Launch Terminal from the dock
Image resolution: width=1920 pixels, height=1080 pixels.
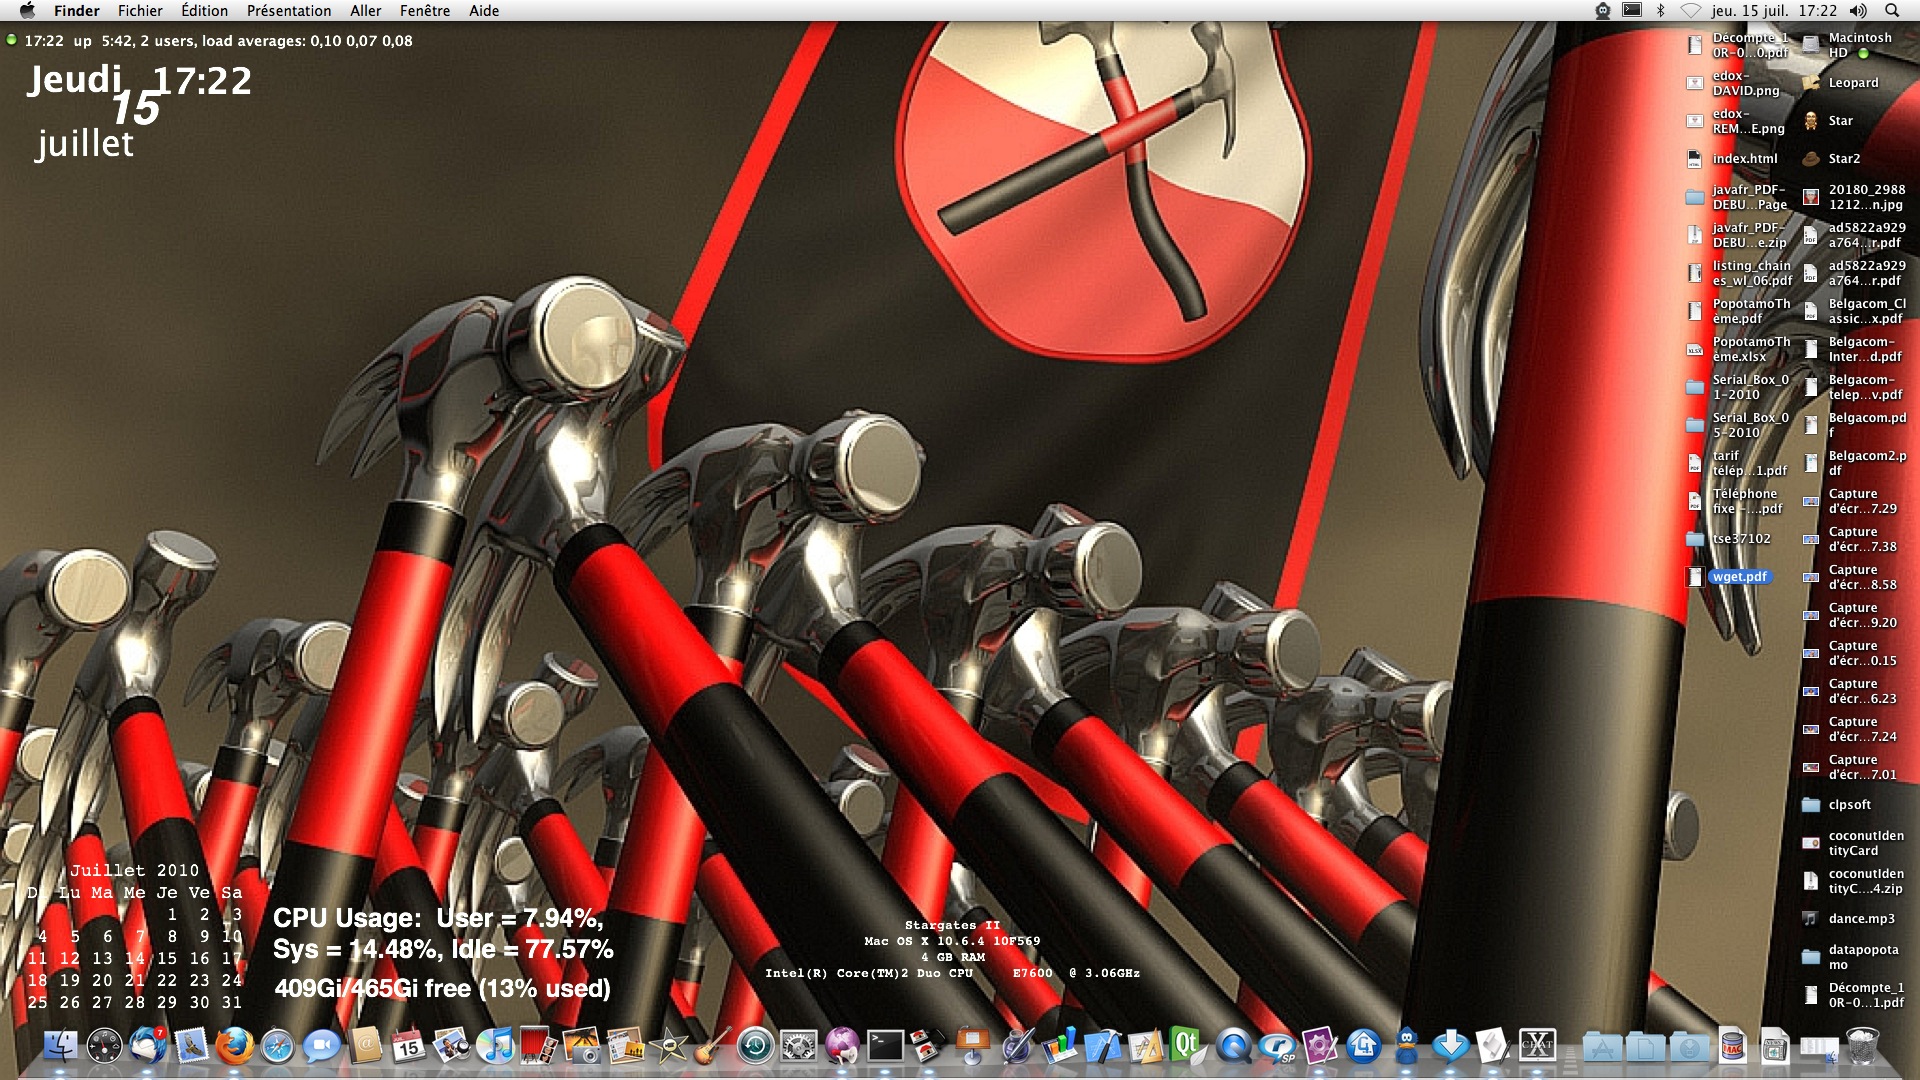click(885, 1046)
